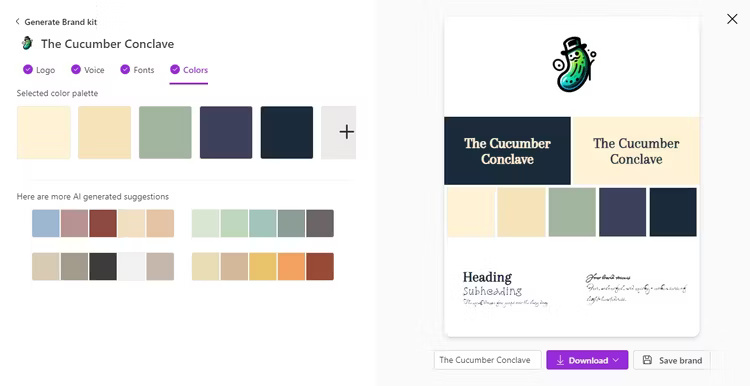Click the purple checkmark next to Voice

76,69
